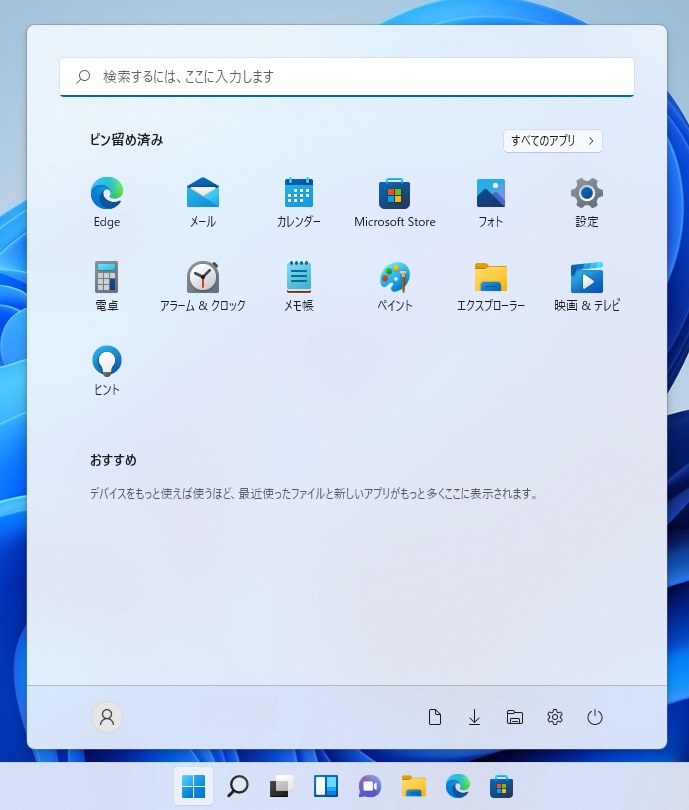Open the カレンダー (Calendar) app
This screenshot has height=810, width=689.
[299, 202]
